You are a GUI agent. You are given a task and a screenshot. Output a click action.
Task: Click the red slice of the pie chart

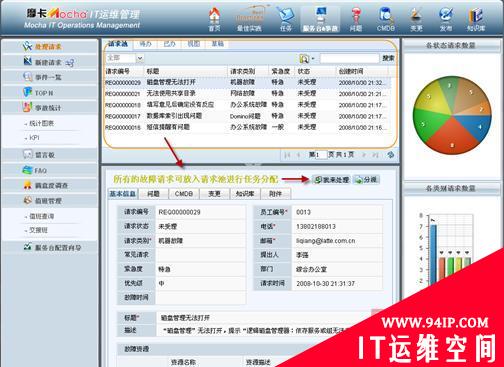click(452, 138)
